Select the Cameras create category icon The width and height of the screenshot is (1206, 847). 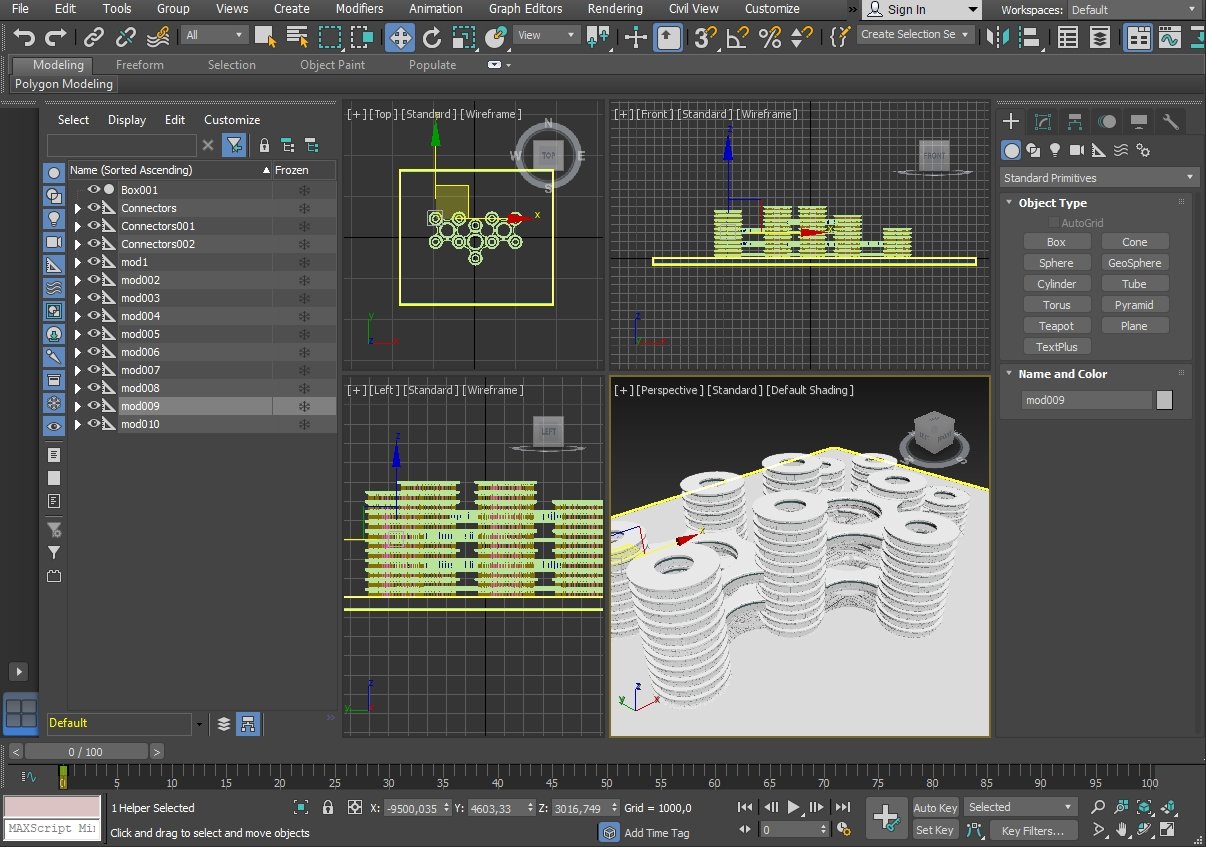point(1076,150)
